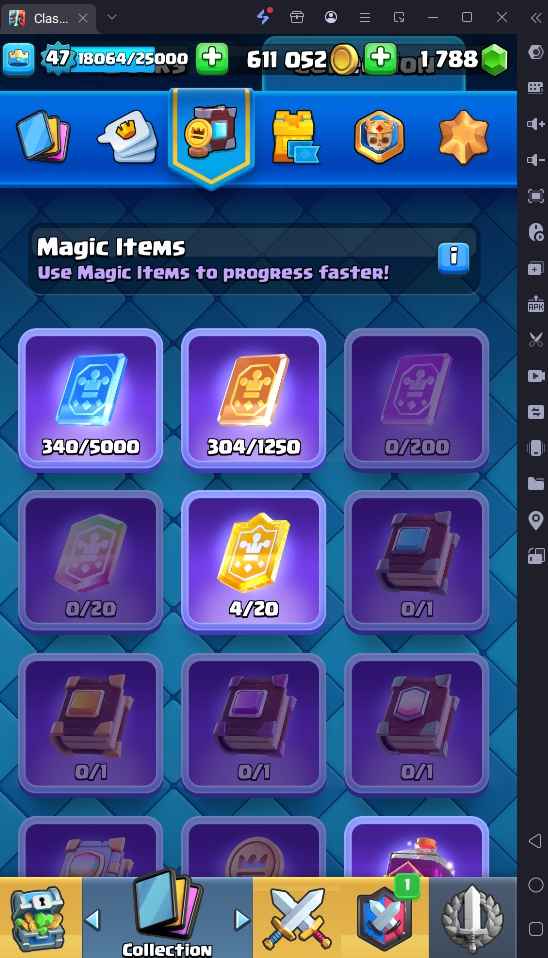This screenshot has height=958, width=548.
Task: Open the emulator tab dropdown chevron
Action: click(x=112, y=17)
